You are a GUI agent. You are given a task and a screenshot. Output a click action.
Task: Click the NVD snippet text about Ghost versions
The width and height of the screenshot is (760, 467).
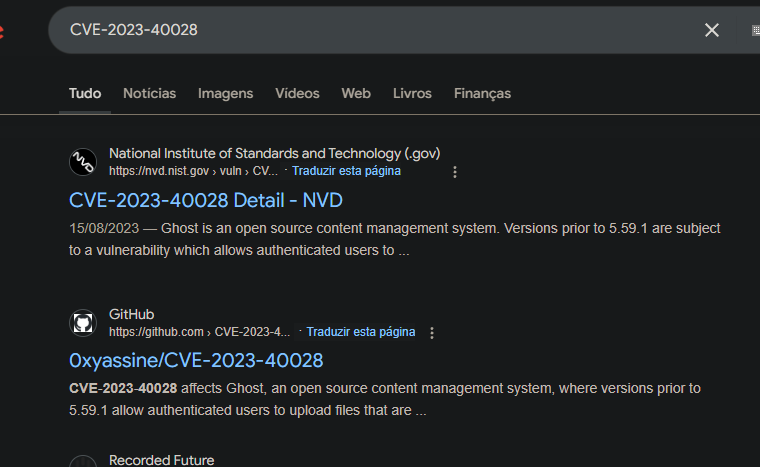coord(395,239)
